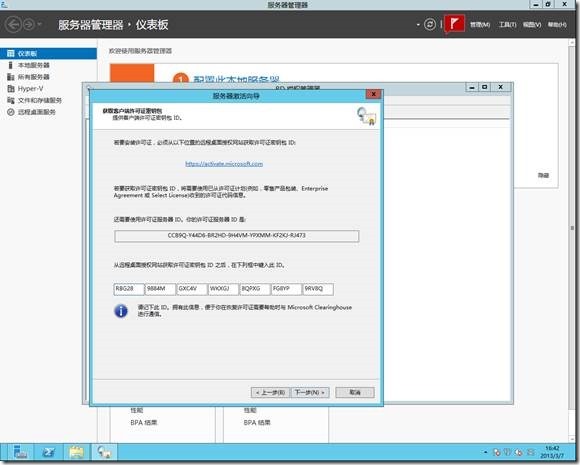This screenshot has width=580, height=465.
Task: Maximize the RD licensing manager window
Action: (x=484, y=87)
